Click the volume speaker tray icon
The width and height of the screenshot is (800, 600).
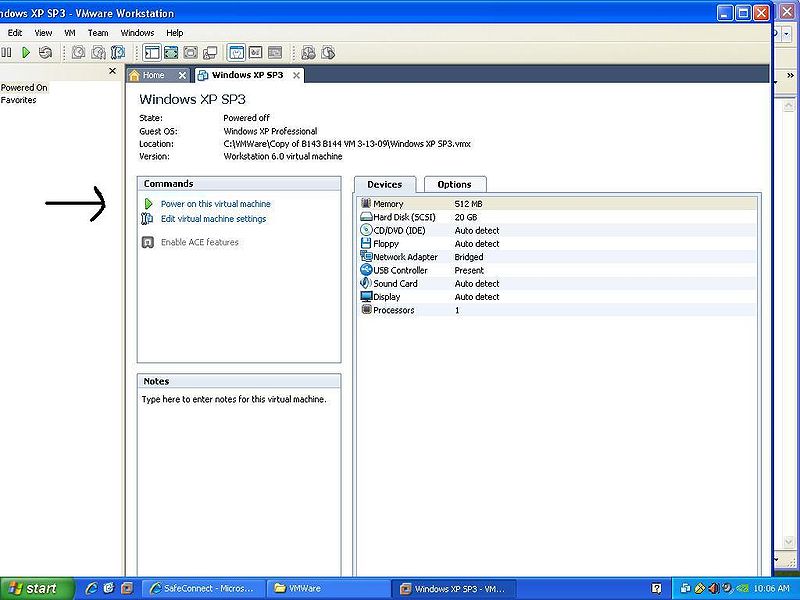[x=714, y=589]
